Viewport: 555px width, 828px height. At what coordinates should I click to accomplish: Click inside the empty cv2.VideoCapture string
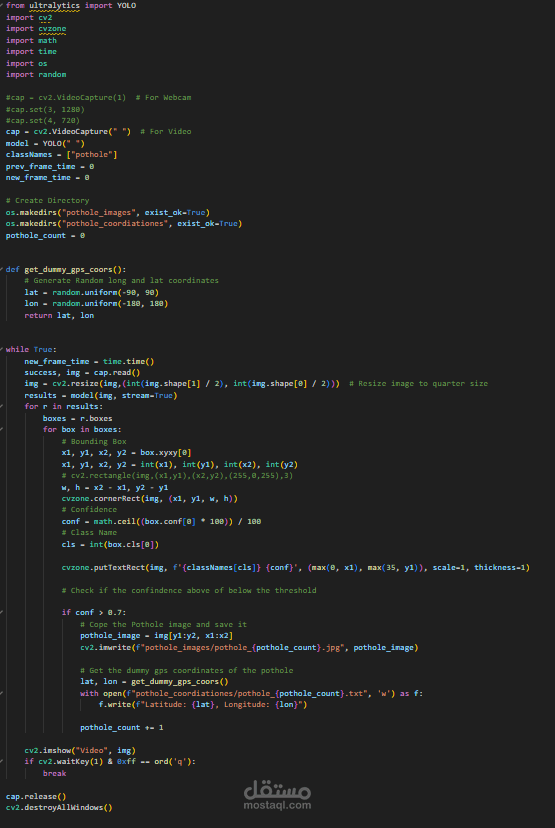point(119,131)
